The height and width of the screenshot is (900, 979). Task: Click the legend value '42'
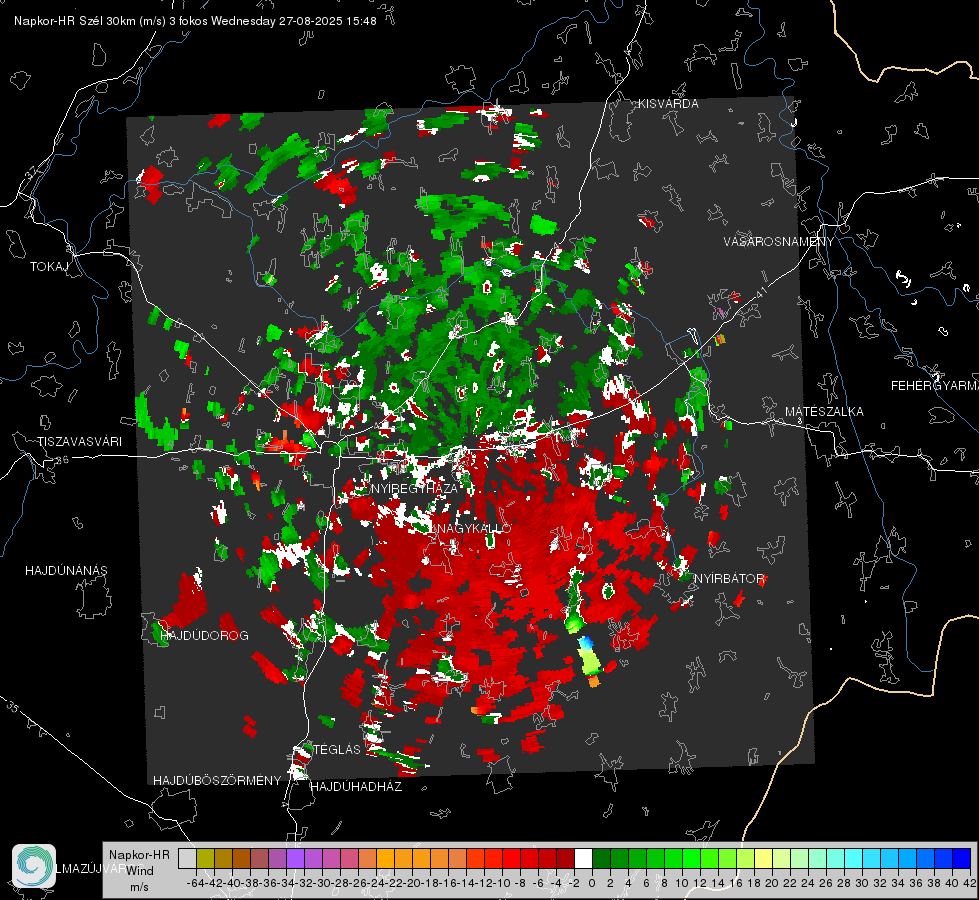click(969, 883)
